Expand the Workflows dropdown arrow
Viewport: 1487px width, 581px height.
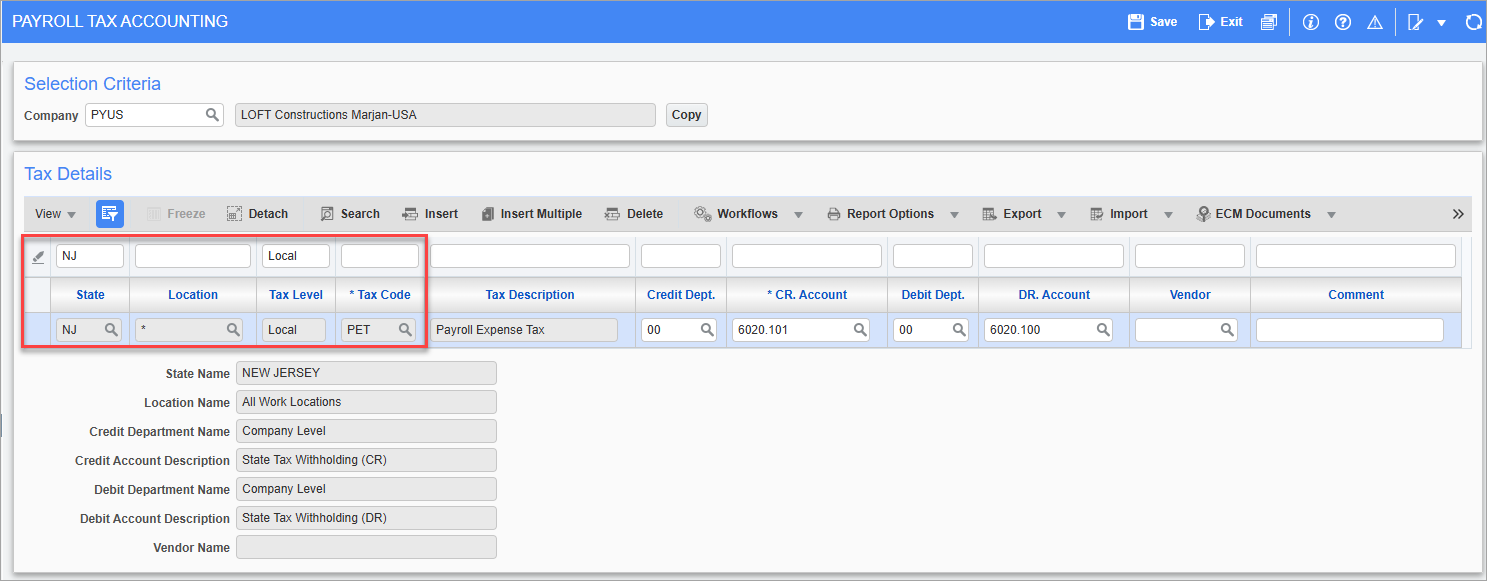[799, 214]
